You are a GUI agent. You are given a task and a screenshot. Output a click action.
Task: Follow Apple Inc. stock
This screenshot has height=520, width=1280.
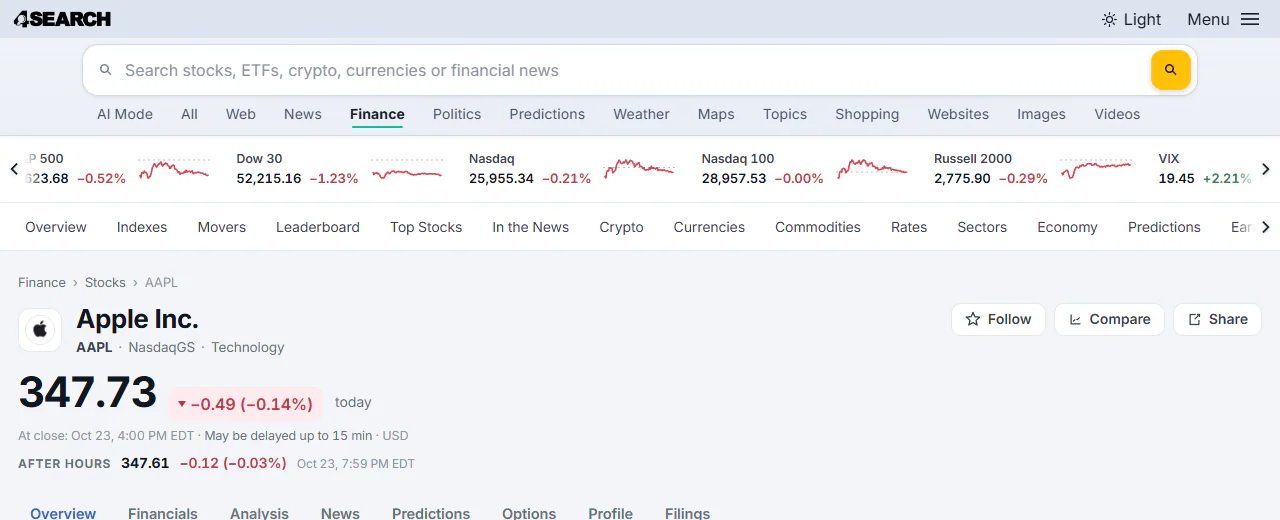(998, 319)
